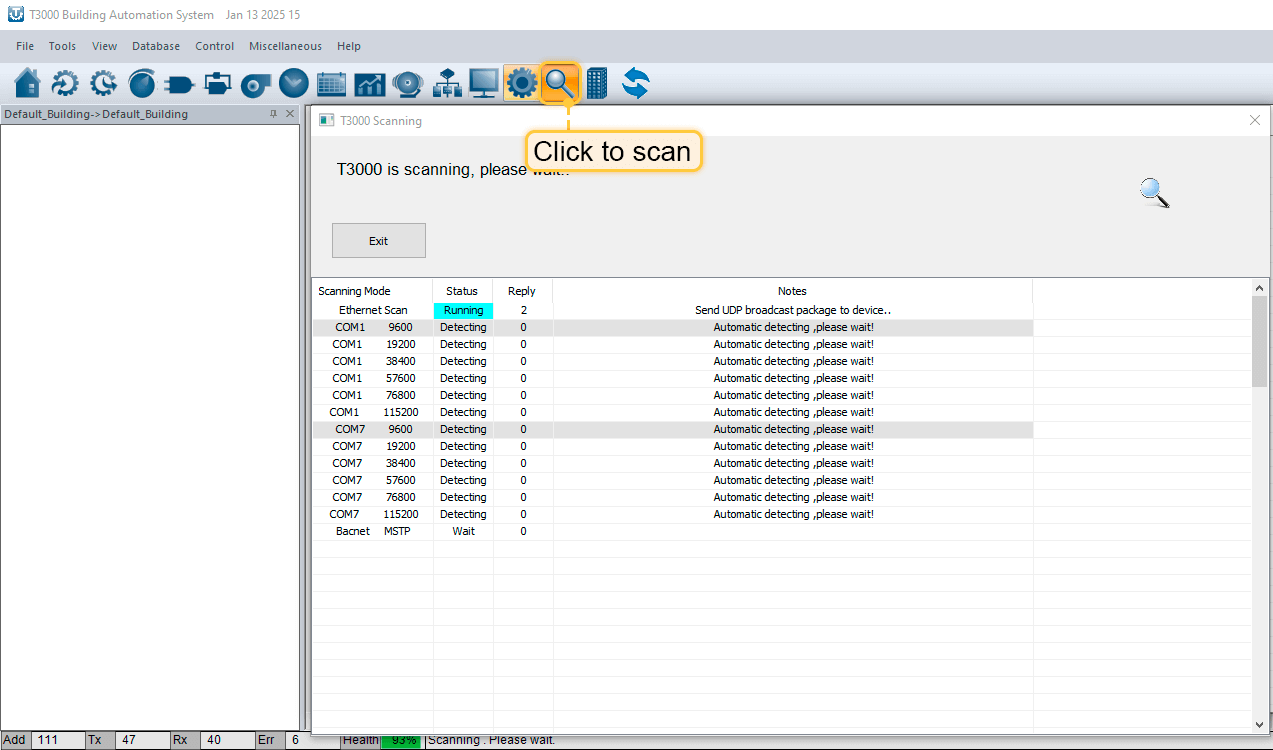
Task: Click the scan list scrollbar down arrow
Action: click(x=1259, y=724)
